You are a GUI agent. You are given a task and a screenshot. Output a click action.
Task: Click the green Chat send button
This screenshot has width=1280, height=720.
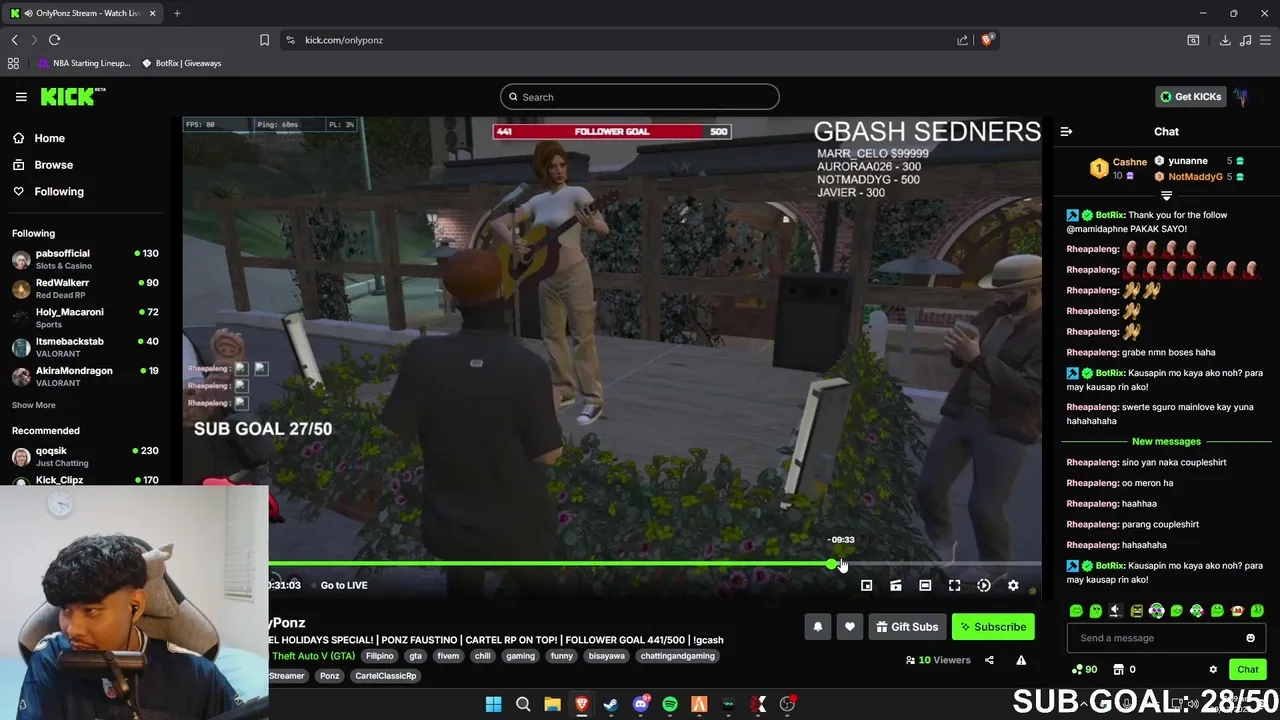[x=1247, y=669]
